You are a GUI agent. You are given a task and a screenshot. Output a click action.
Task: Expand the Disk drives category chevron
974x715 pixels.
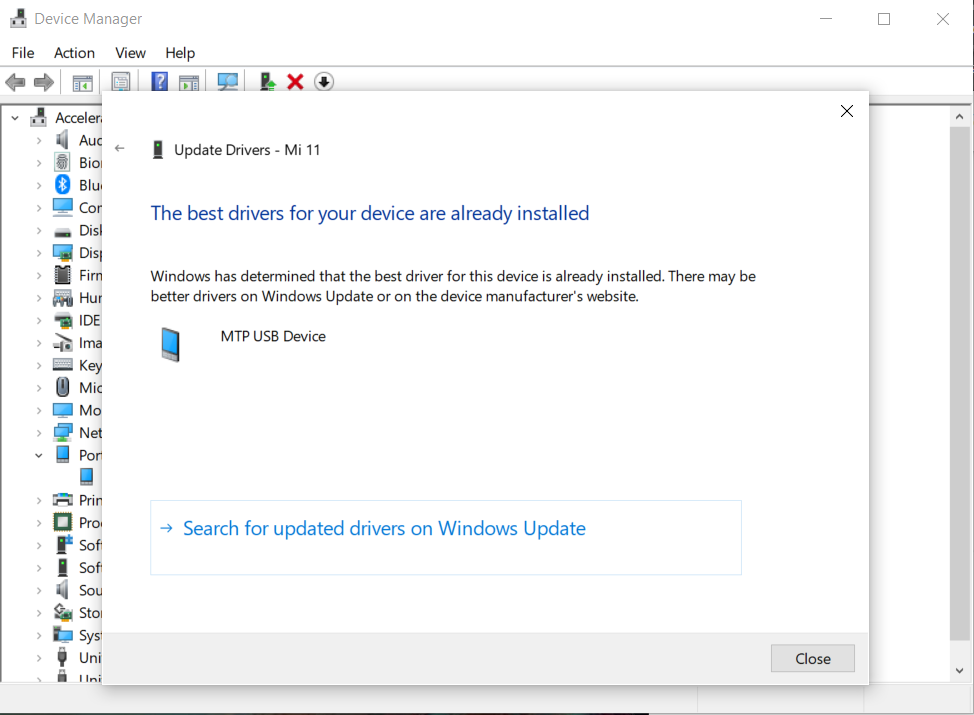coord(39,230)
